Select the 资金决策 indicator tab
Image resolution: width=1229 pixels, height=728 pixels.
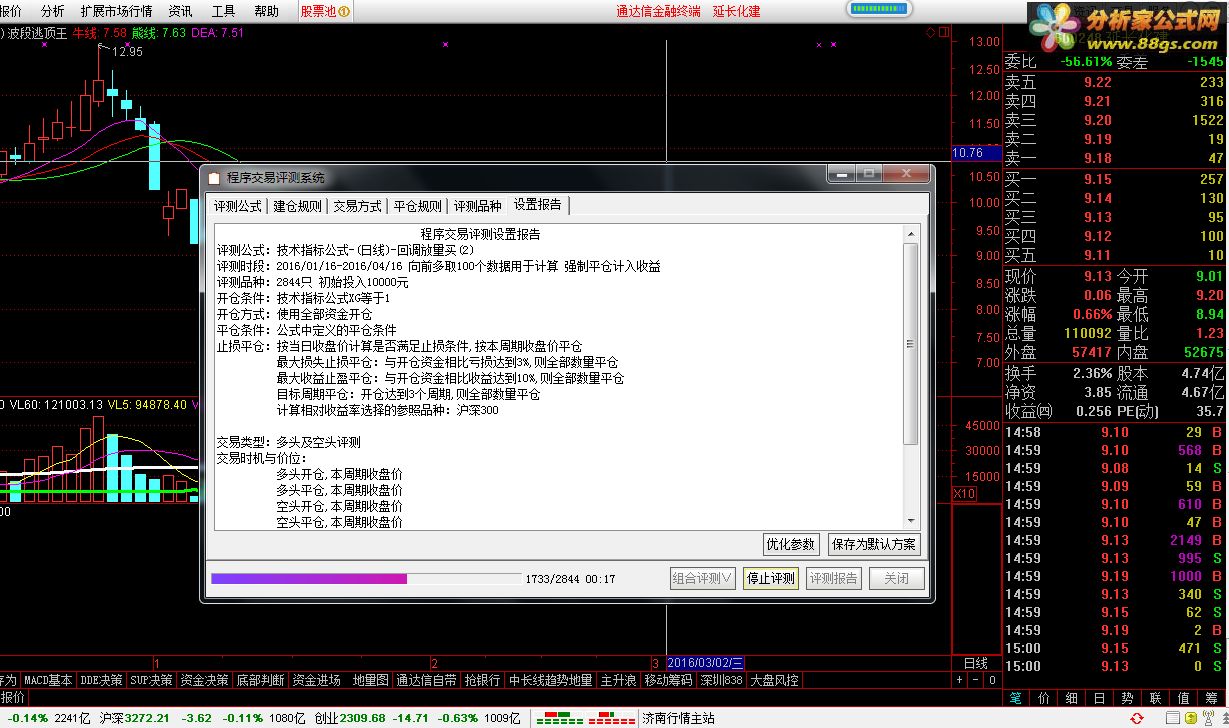[205, 680]
